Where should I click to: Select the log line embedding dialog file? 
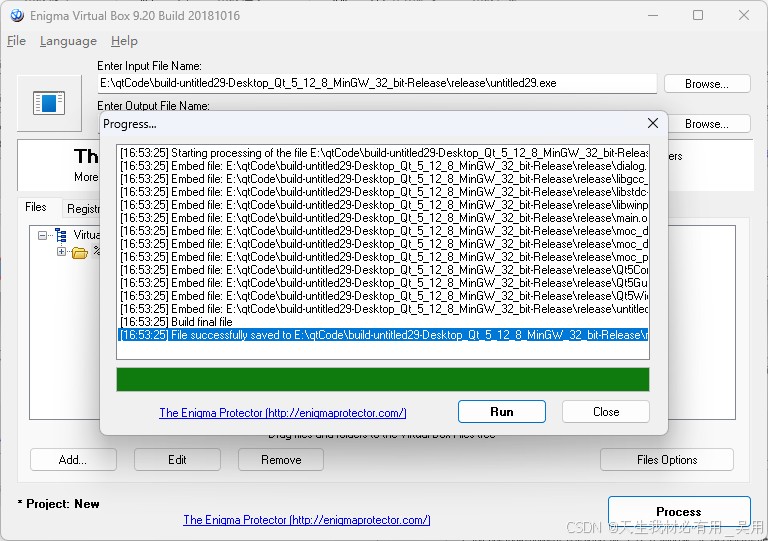[384, 166]
